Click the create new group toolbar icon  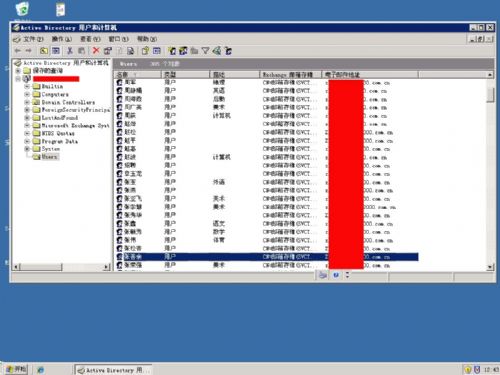[x=183, y=51]
